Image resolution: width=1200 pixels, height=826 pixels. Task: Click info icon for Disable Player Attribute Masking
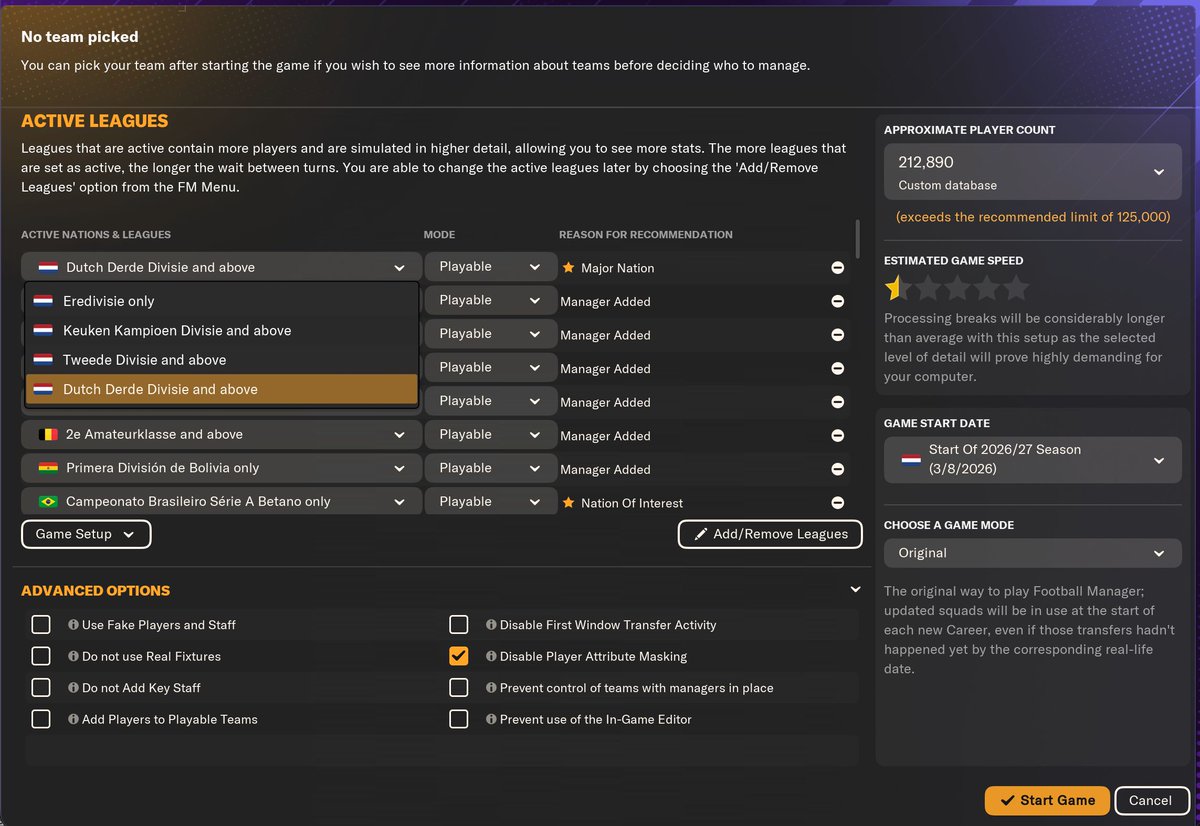click(491, 657)
